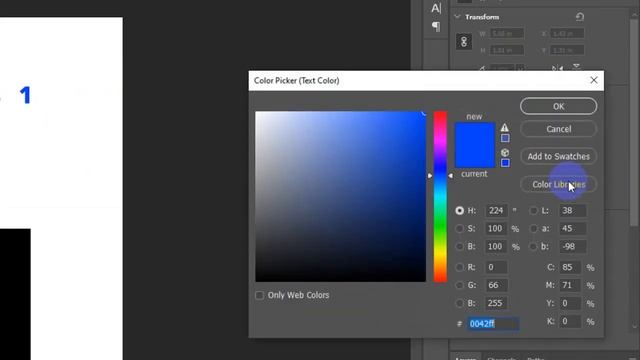This screenshot has height=360, width=640.
Task: Click the K black percentage field
Action: [x=570, y=321]
